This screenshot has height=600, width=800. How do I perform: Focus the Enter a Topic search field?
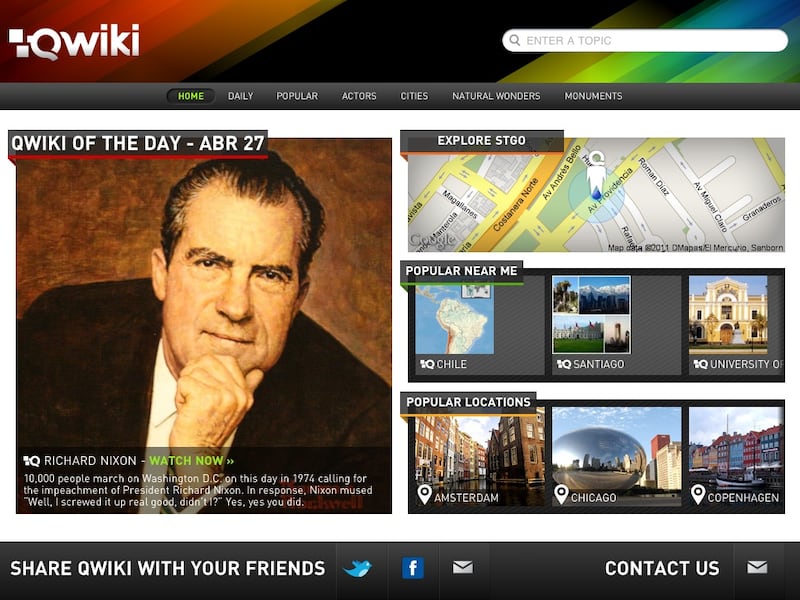tap(645, 40)
